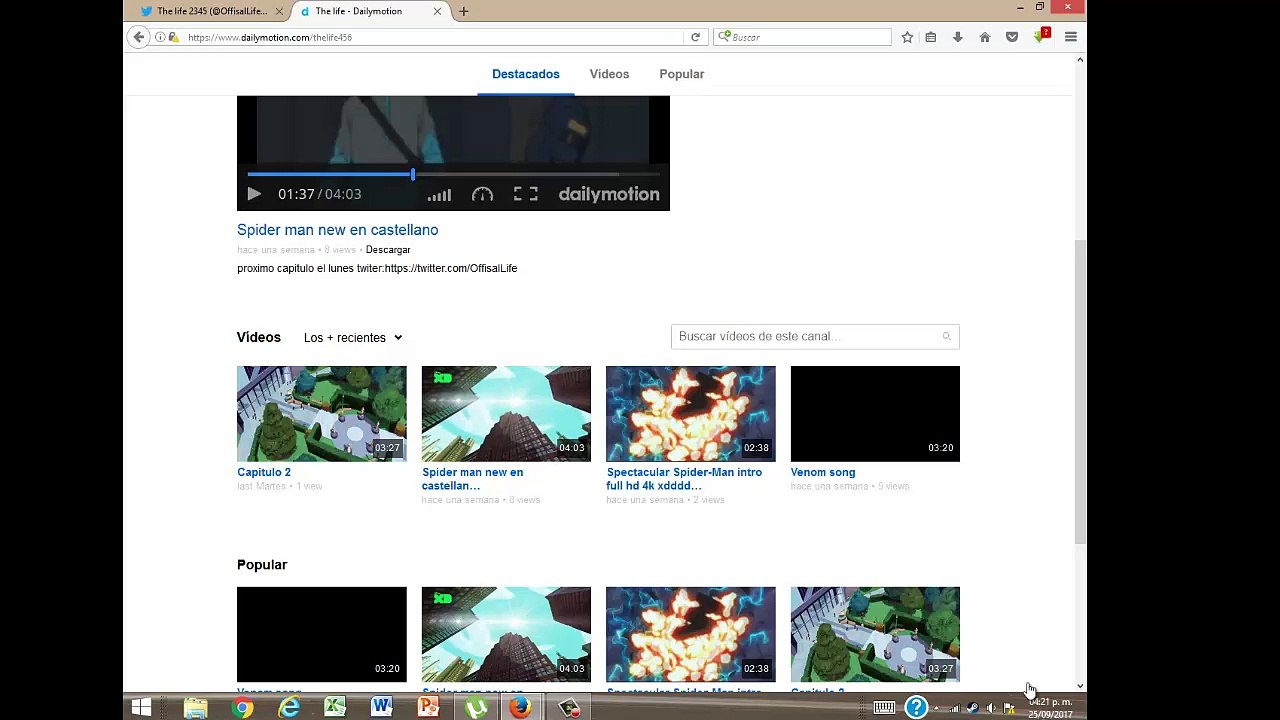Screen dimensions: 1280x720
Task: Expand the Los + recientes sort dropdown
Action: [x=353, y=338]
